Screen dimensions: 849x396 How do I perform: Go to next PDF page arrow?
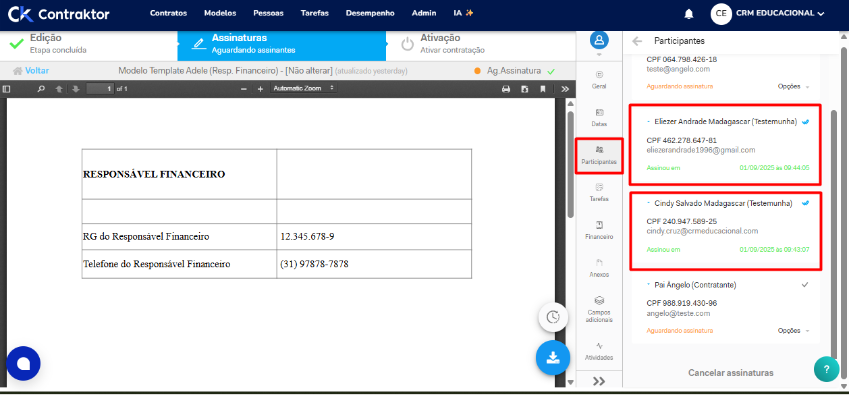[75, 88]
